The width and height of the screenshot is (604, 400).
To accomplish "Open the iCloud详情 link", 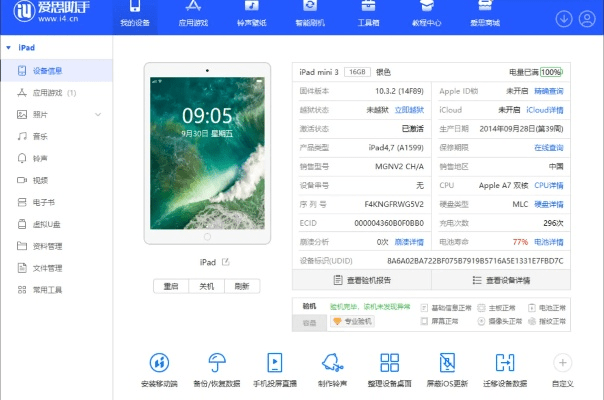I will [x=545, y=110].
